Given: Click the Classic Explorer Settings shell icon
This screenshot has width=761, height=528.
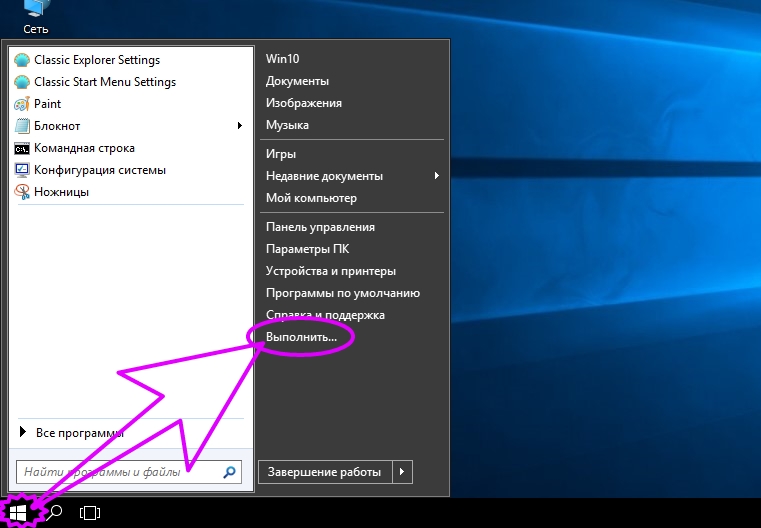Looking at the screenshot, I should point(23,60).
